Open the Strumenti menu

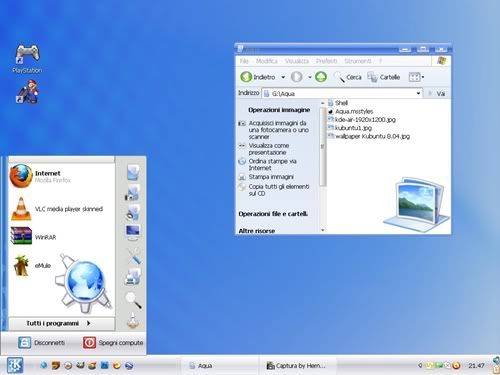(358, 61)
